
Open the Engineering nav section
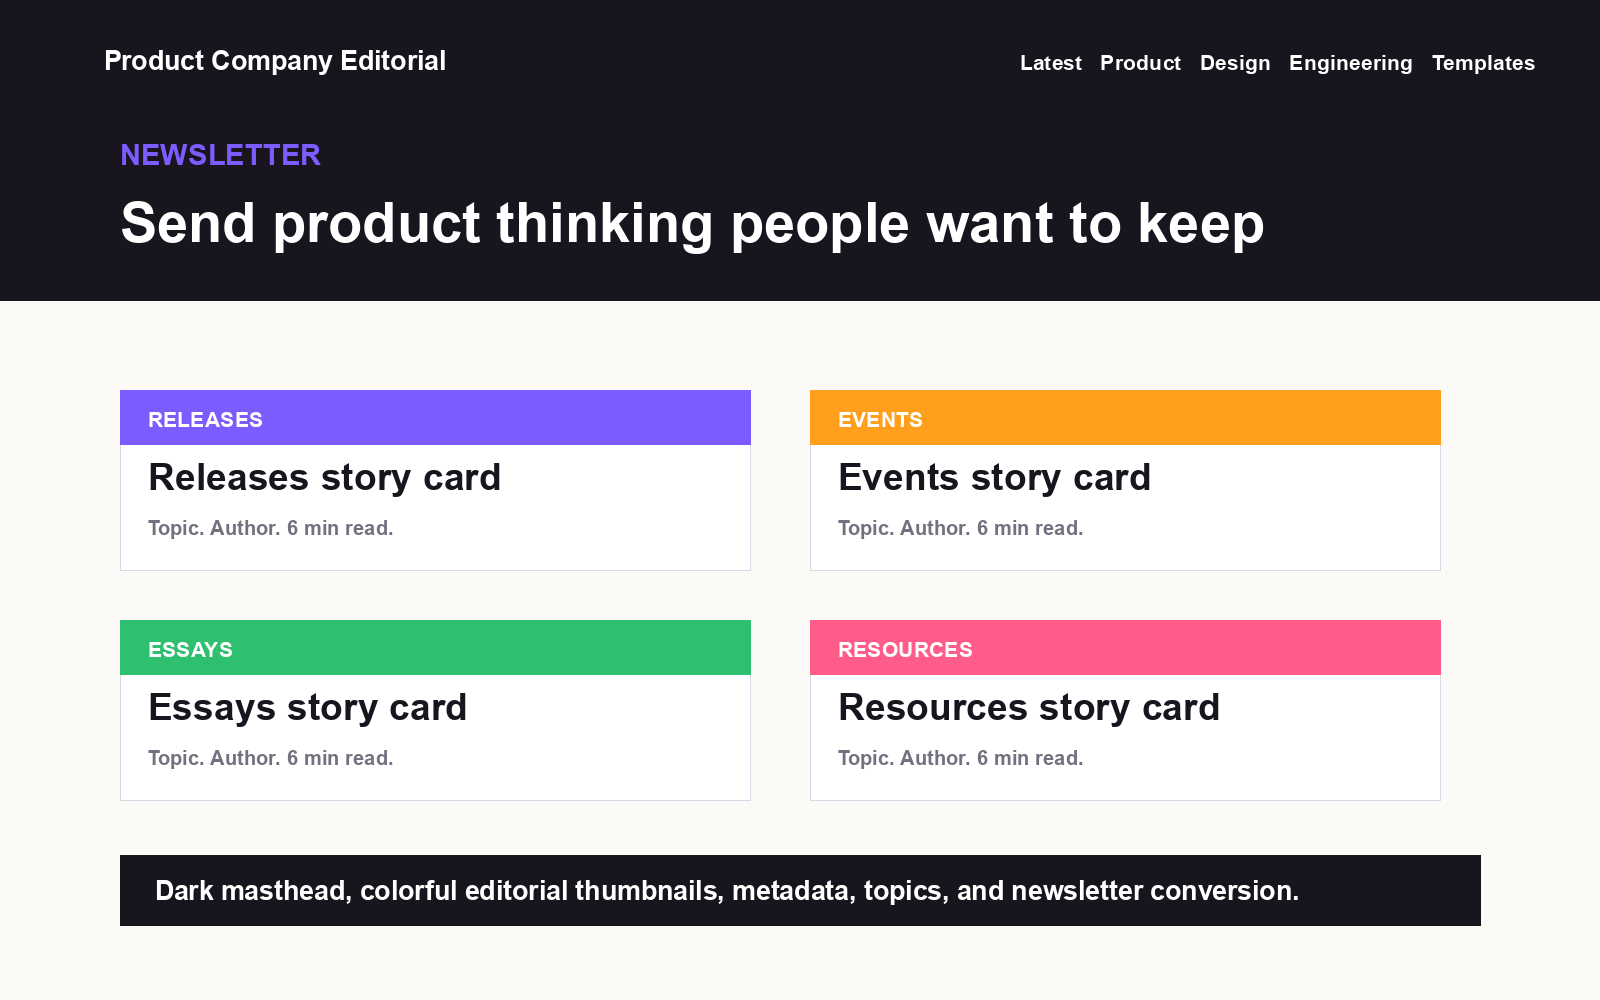(x=1351, y=63)
